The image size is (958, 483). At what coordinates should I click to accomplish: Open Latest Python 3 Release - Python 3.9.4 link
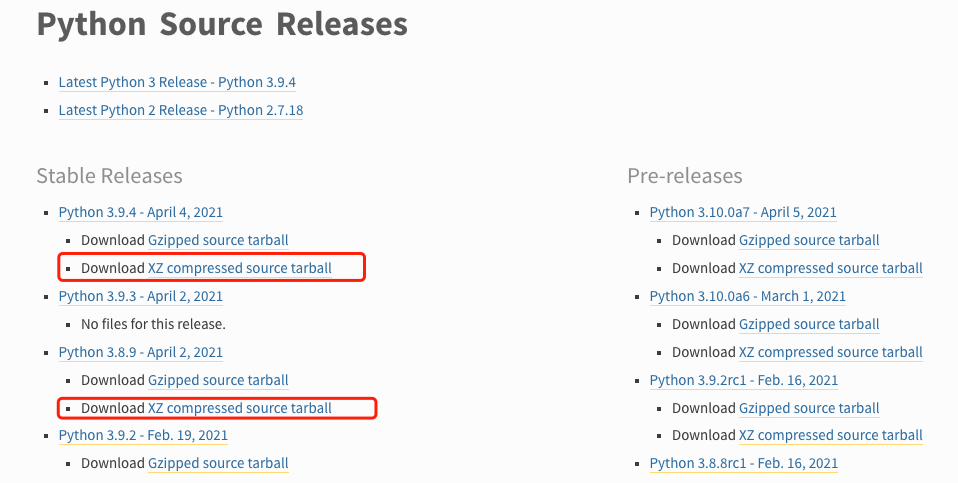177,82
